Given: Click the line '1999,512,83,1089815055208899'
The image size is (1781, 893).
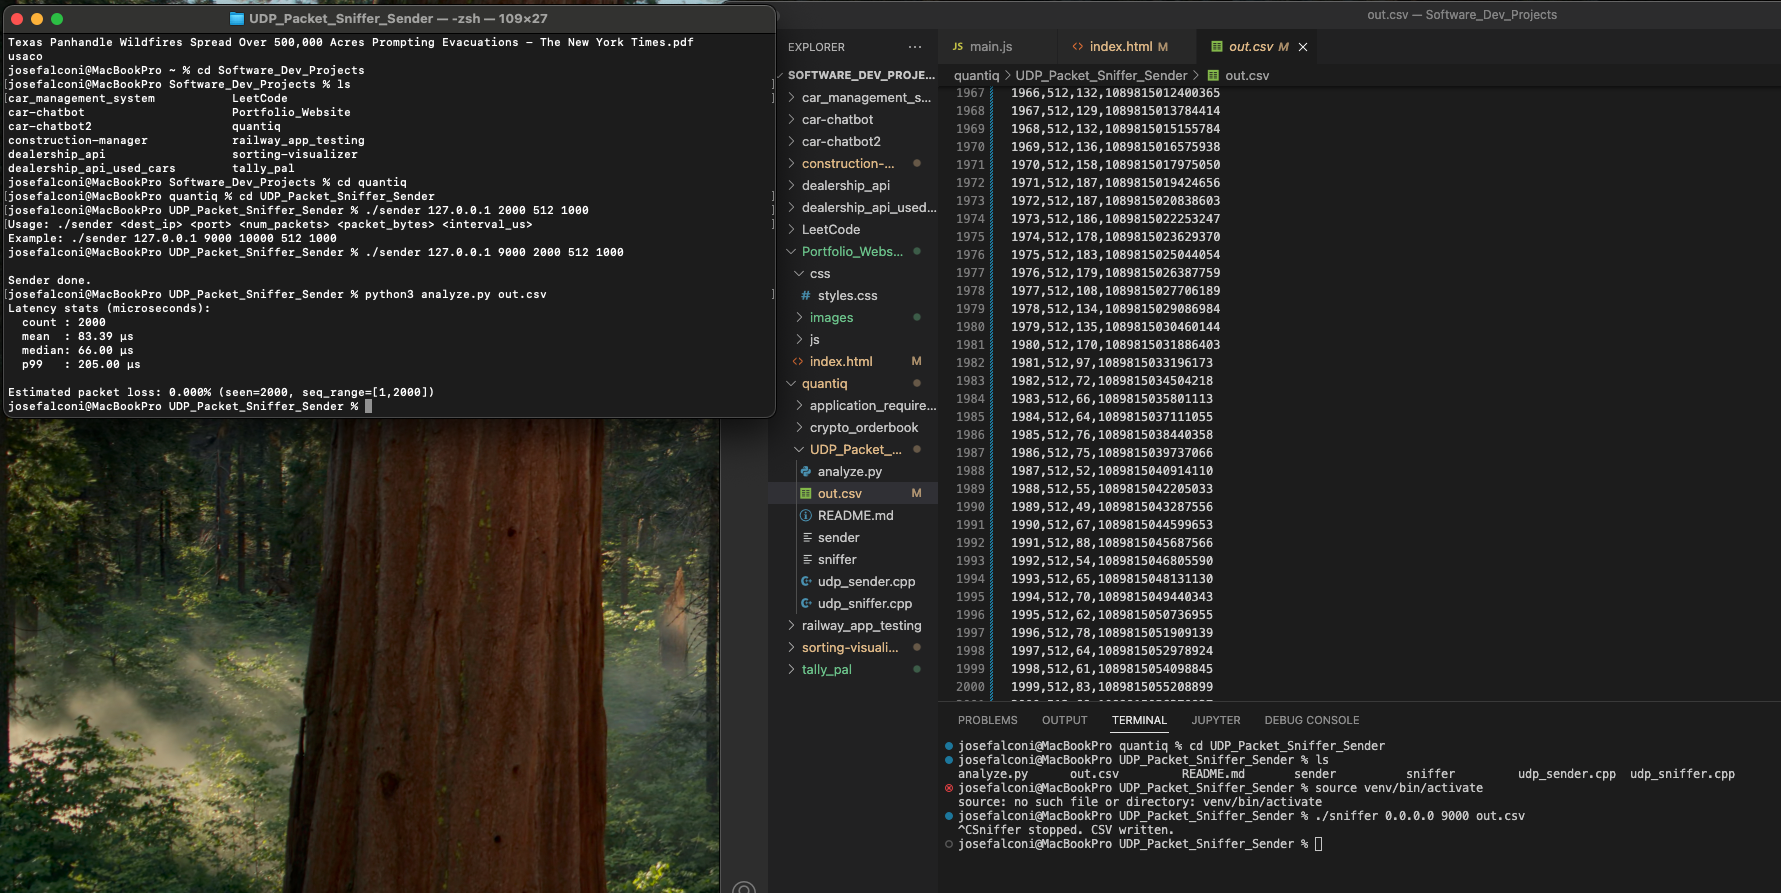Looking at the screenshot, I should pyautogui.click(x=1111, y=687).
